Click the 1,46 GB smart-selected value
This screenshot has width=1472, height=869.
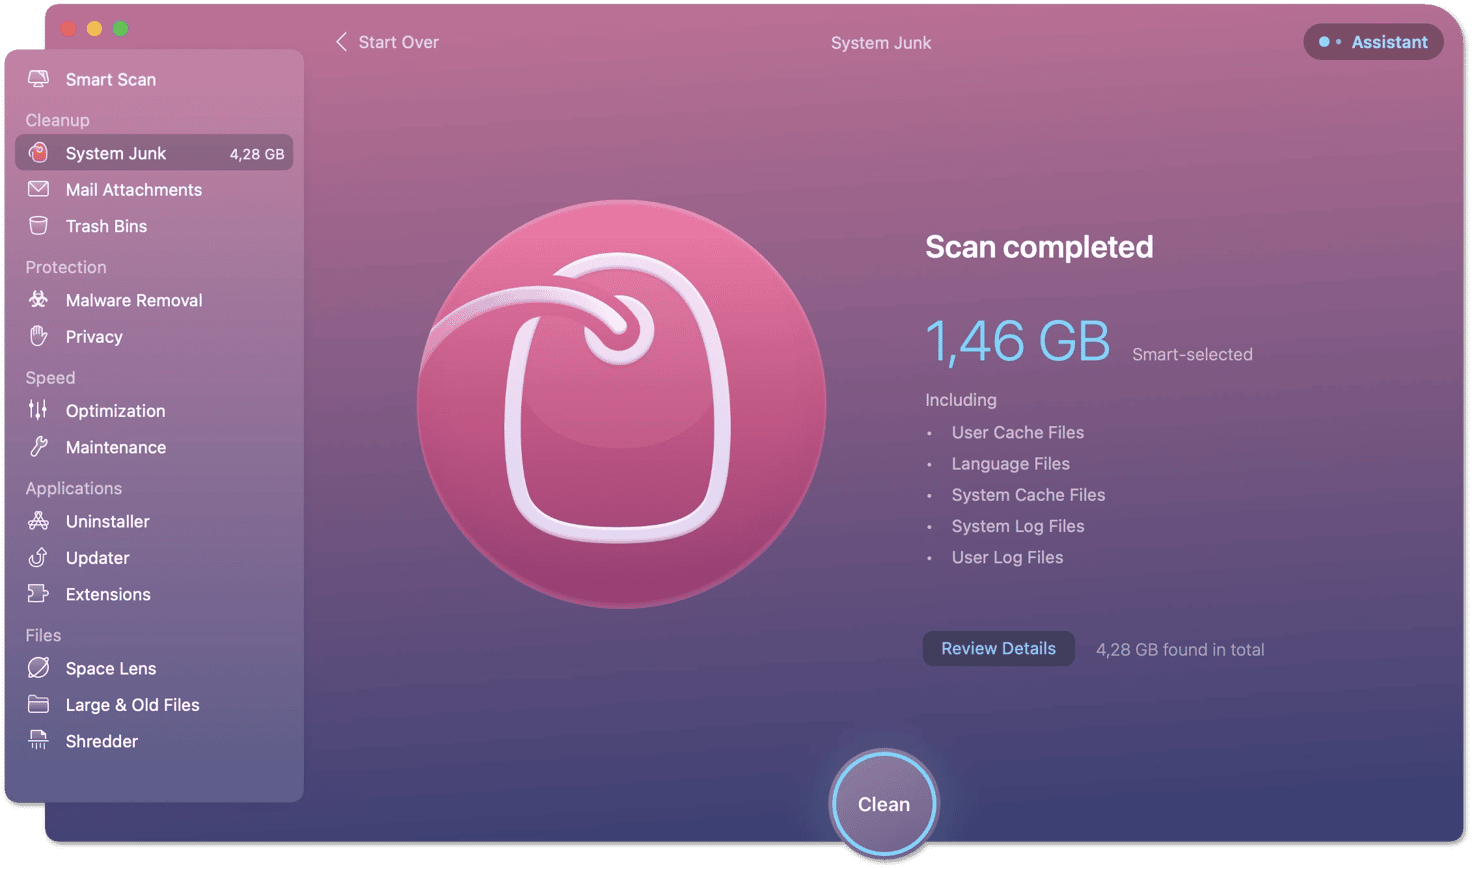pyautogui.click(x=1017, y=341)
